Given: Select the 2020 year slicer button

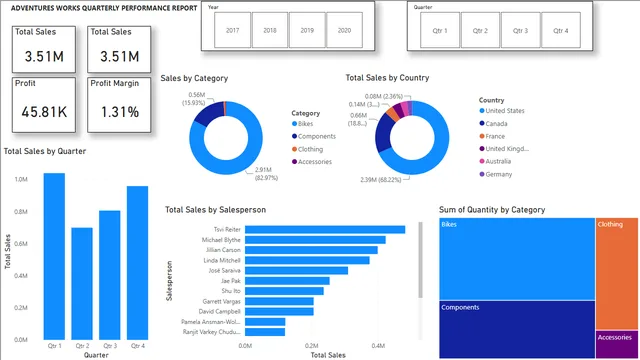Looking at the screenshot, I should 344,30.
